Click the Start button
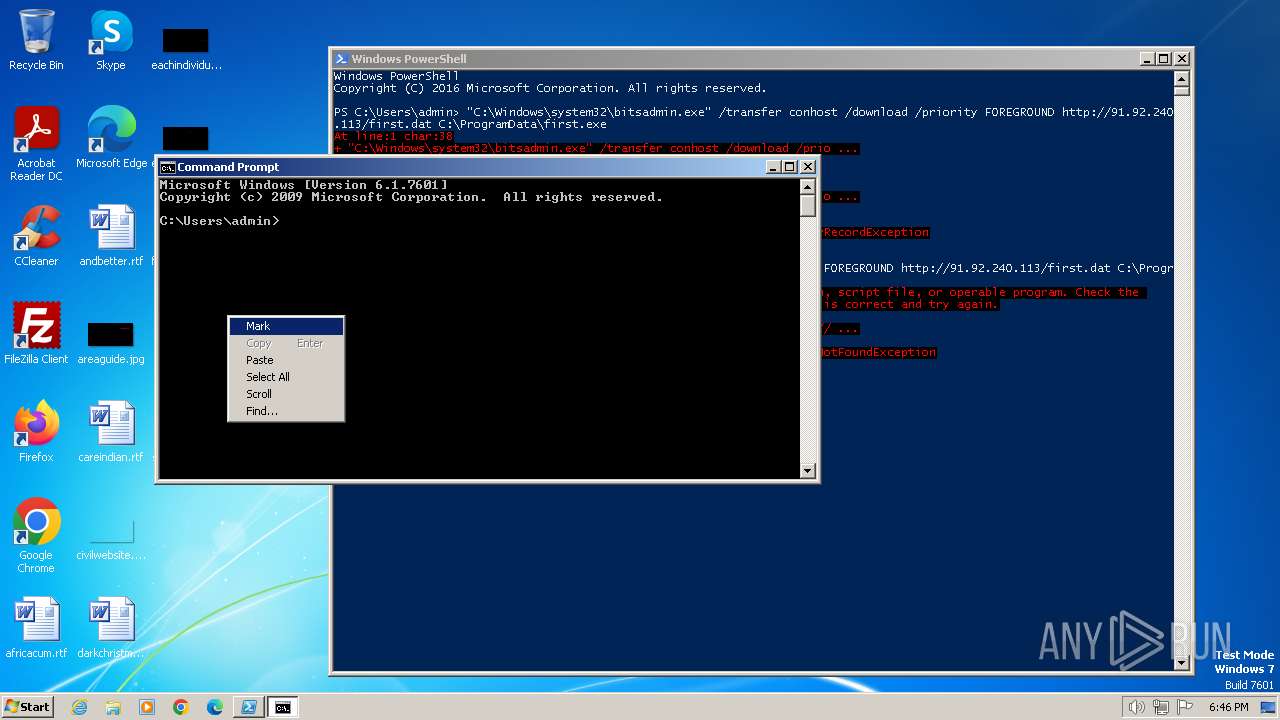 point(28,707)
